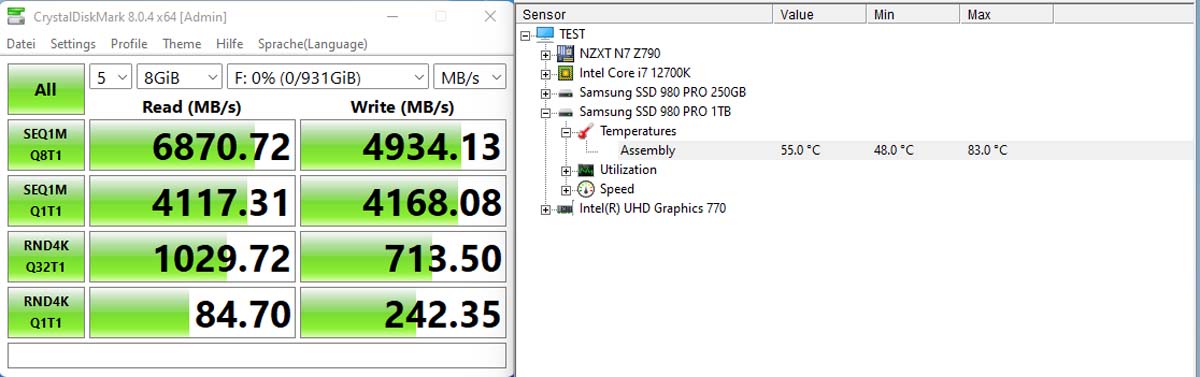Select the Assembly temperature row

(857, 151)
